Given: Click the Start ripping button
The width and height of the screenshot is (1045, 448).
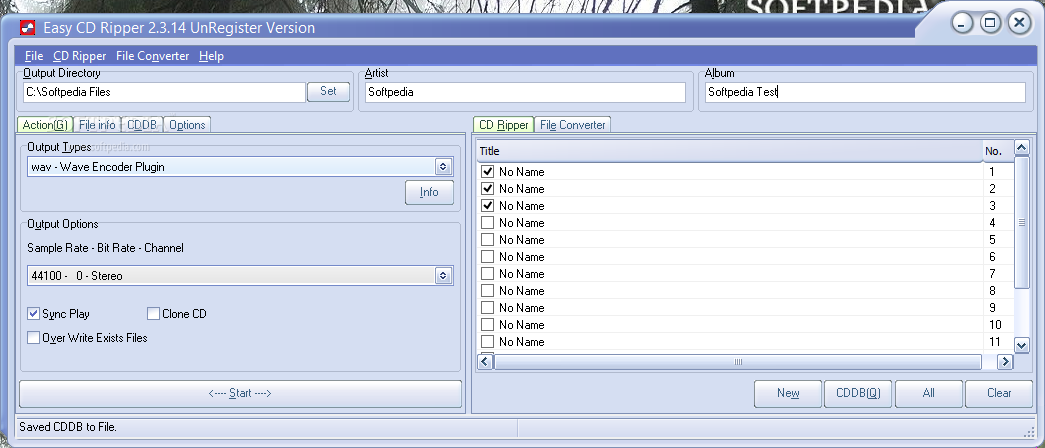Looking at the screenshot, I should [x=240, y=393].
